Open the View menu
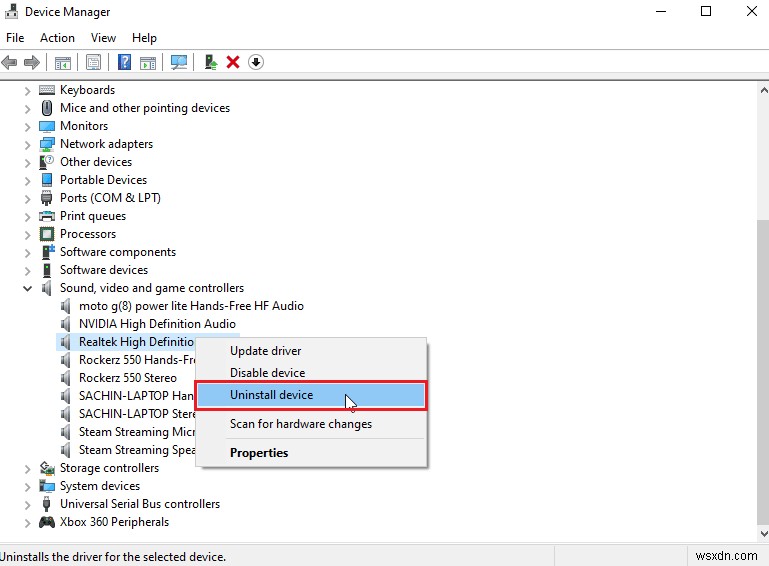The height and width of the screenshot is (566, 769). point(103,38)
